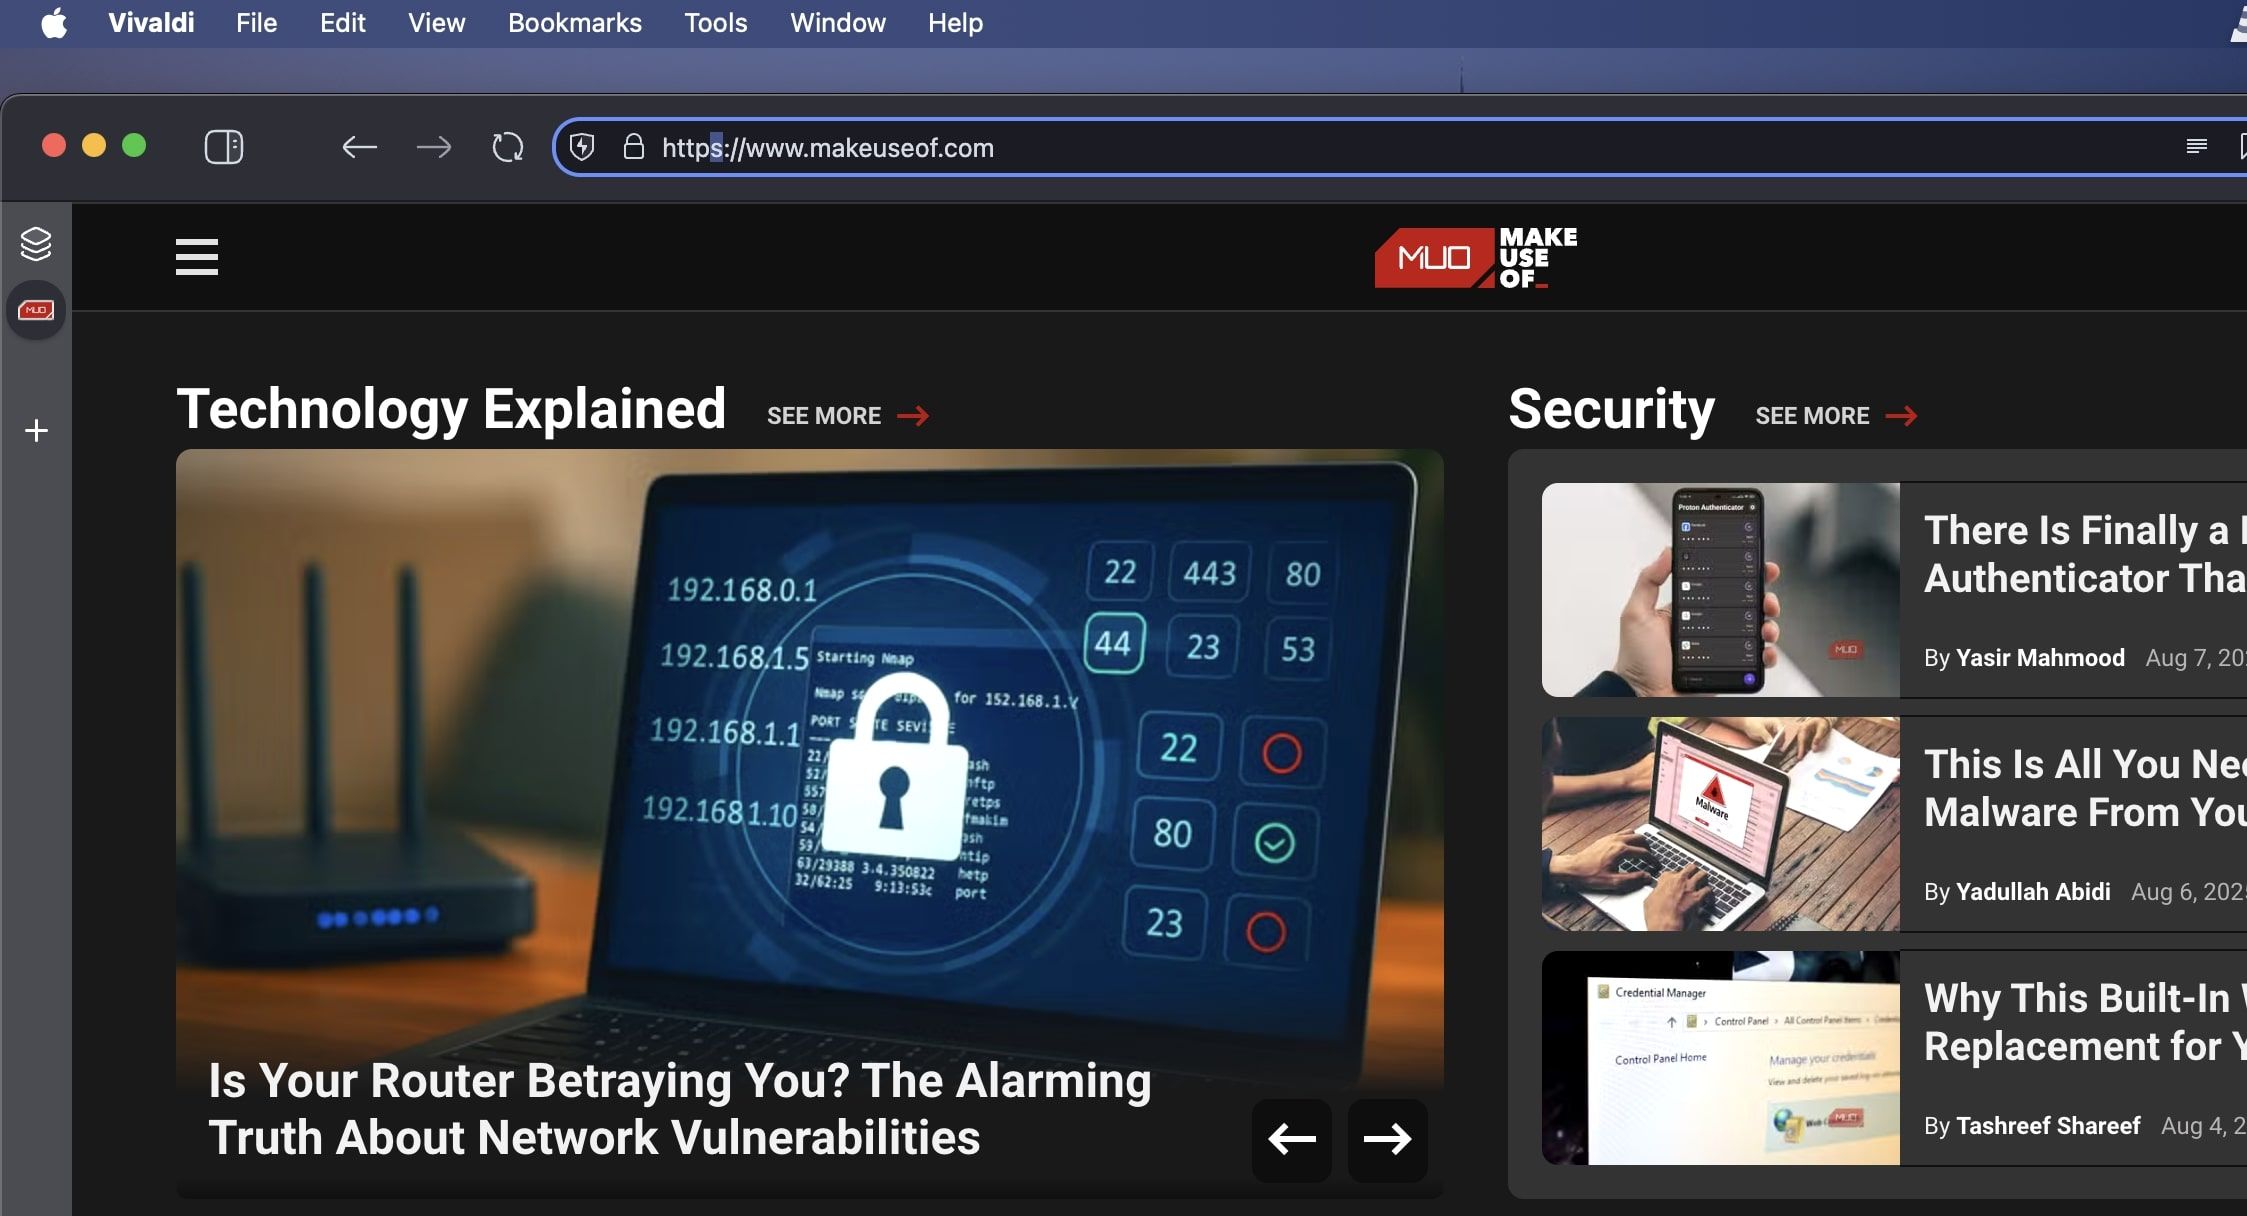This screenshot has width=2247, height=1216.
Task: Add a new tab with the plus icon
Action: pyautogui.click(x=36, y=430)
